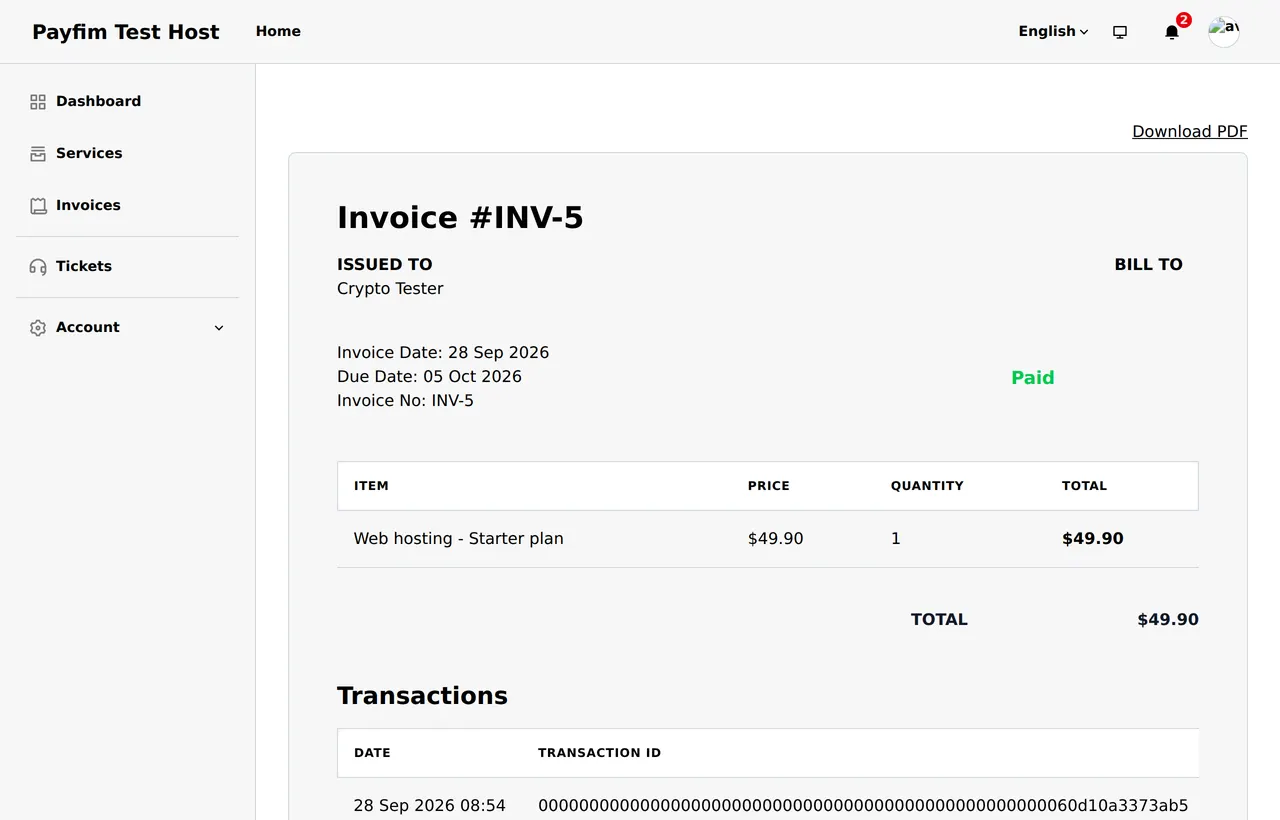
Task: Click the QUANTITY column header
Action: [927, 486]
